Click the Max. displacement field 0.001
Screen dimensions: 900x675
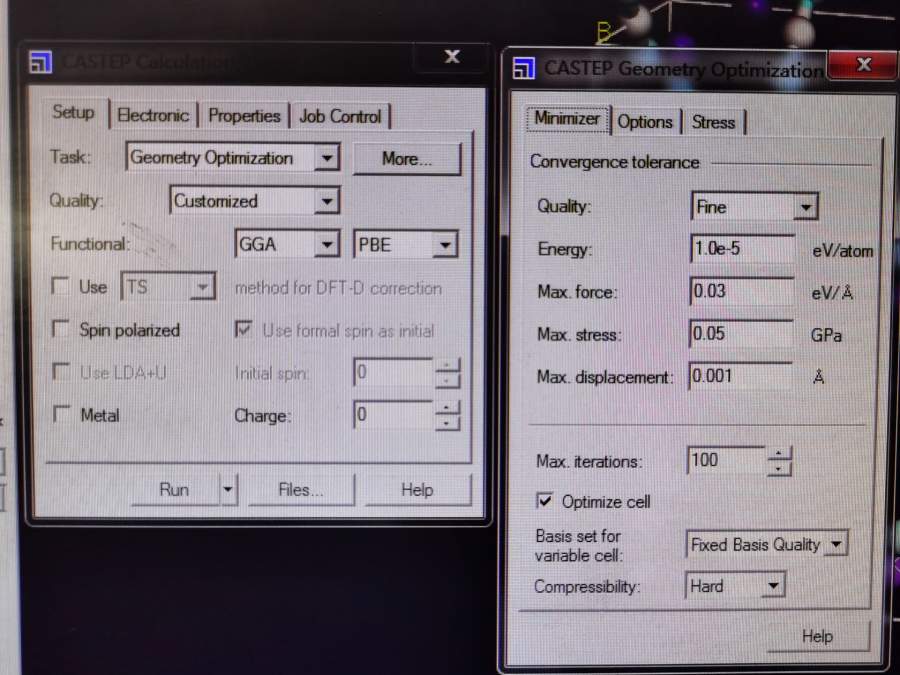(x=740, y=377)
